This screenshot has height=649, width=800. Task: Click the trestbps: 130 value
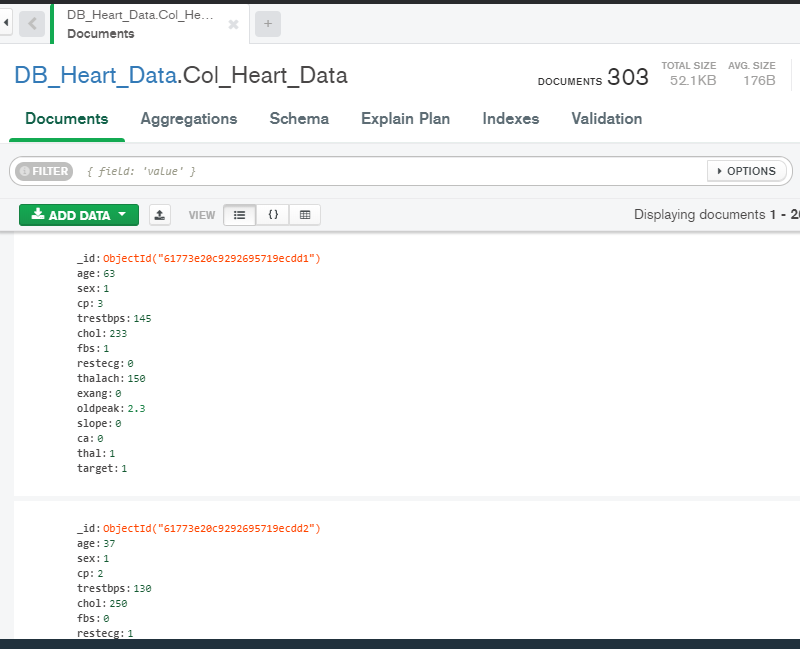point(142,588)
